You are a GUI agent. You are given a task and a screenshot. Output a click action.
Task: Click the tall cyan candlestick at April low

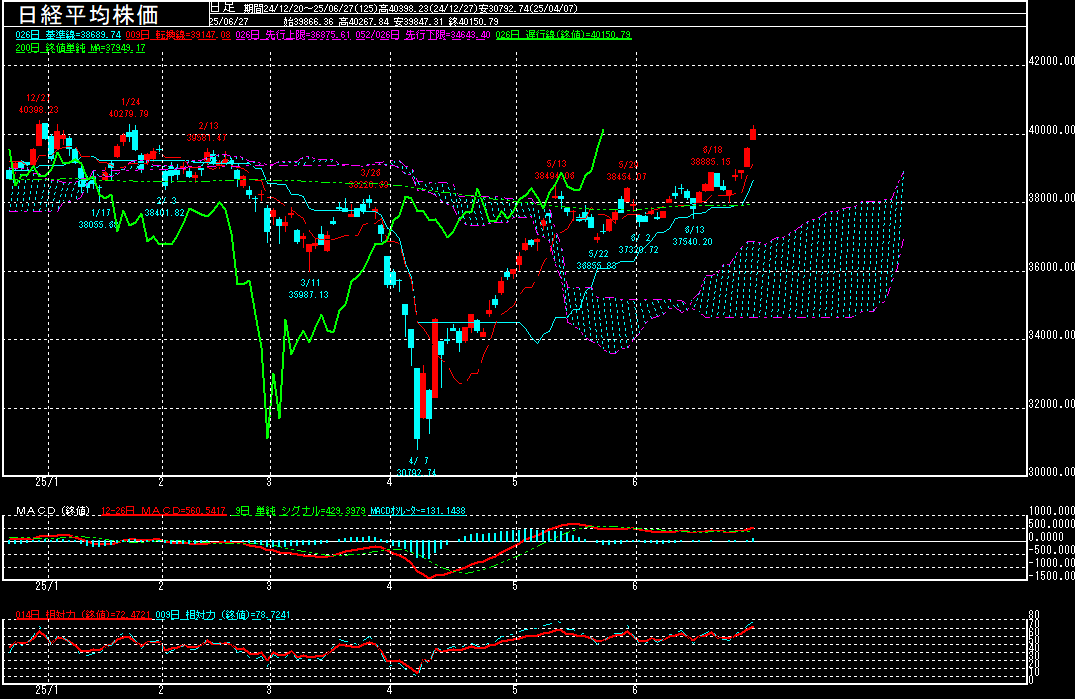tap(417, 405)
